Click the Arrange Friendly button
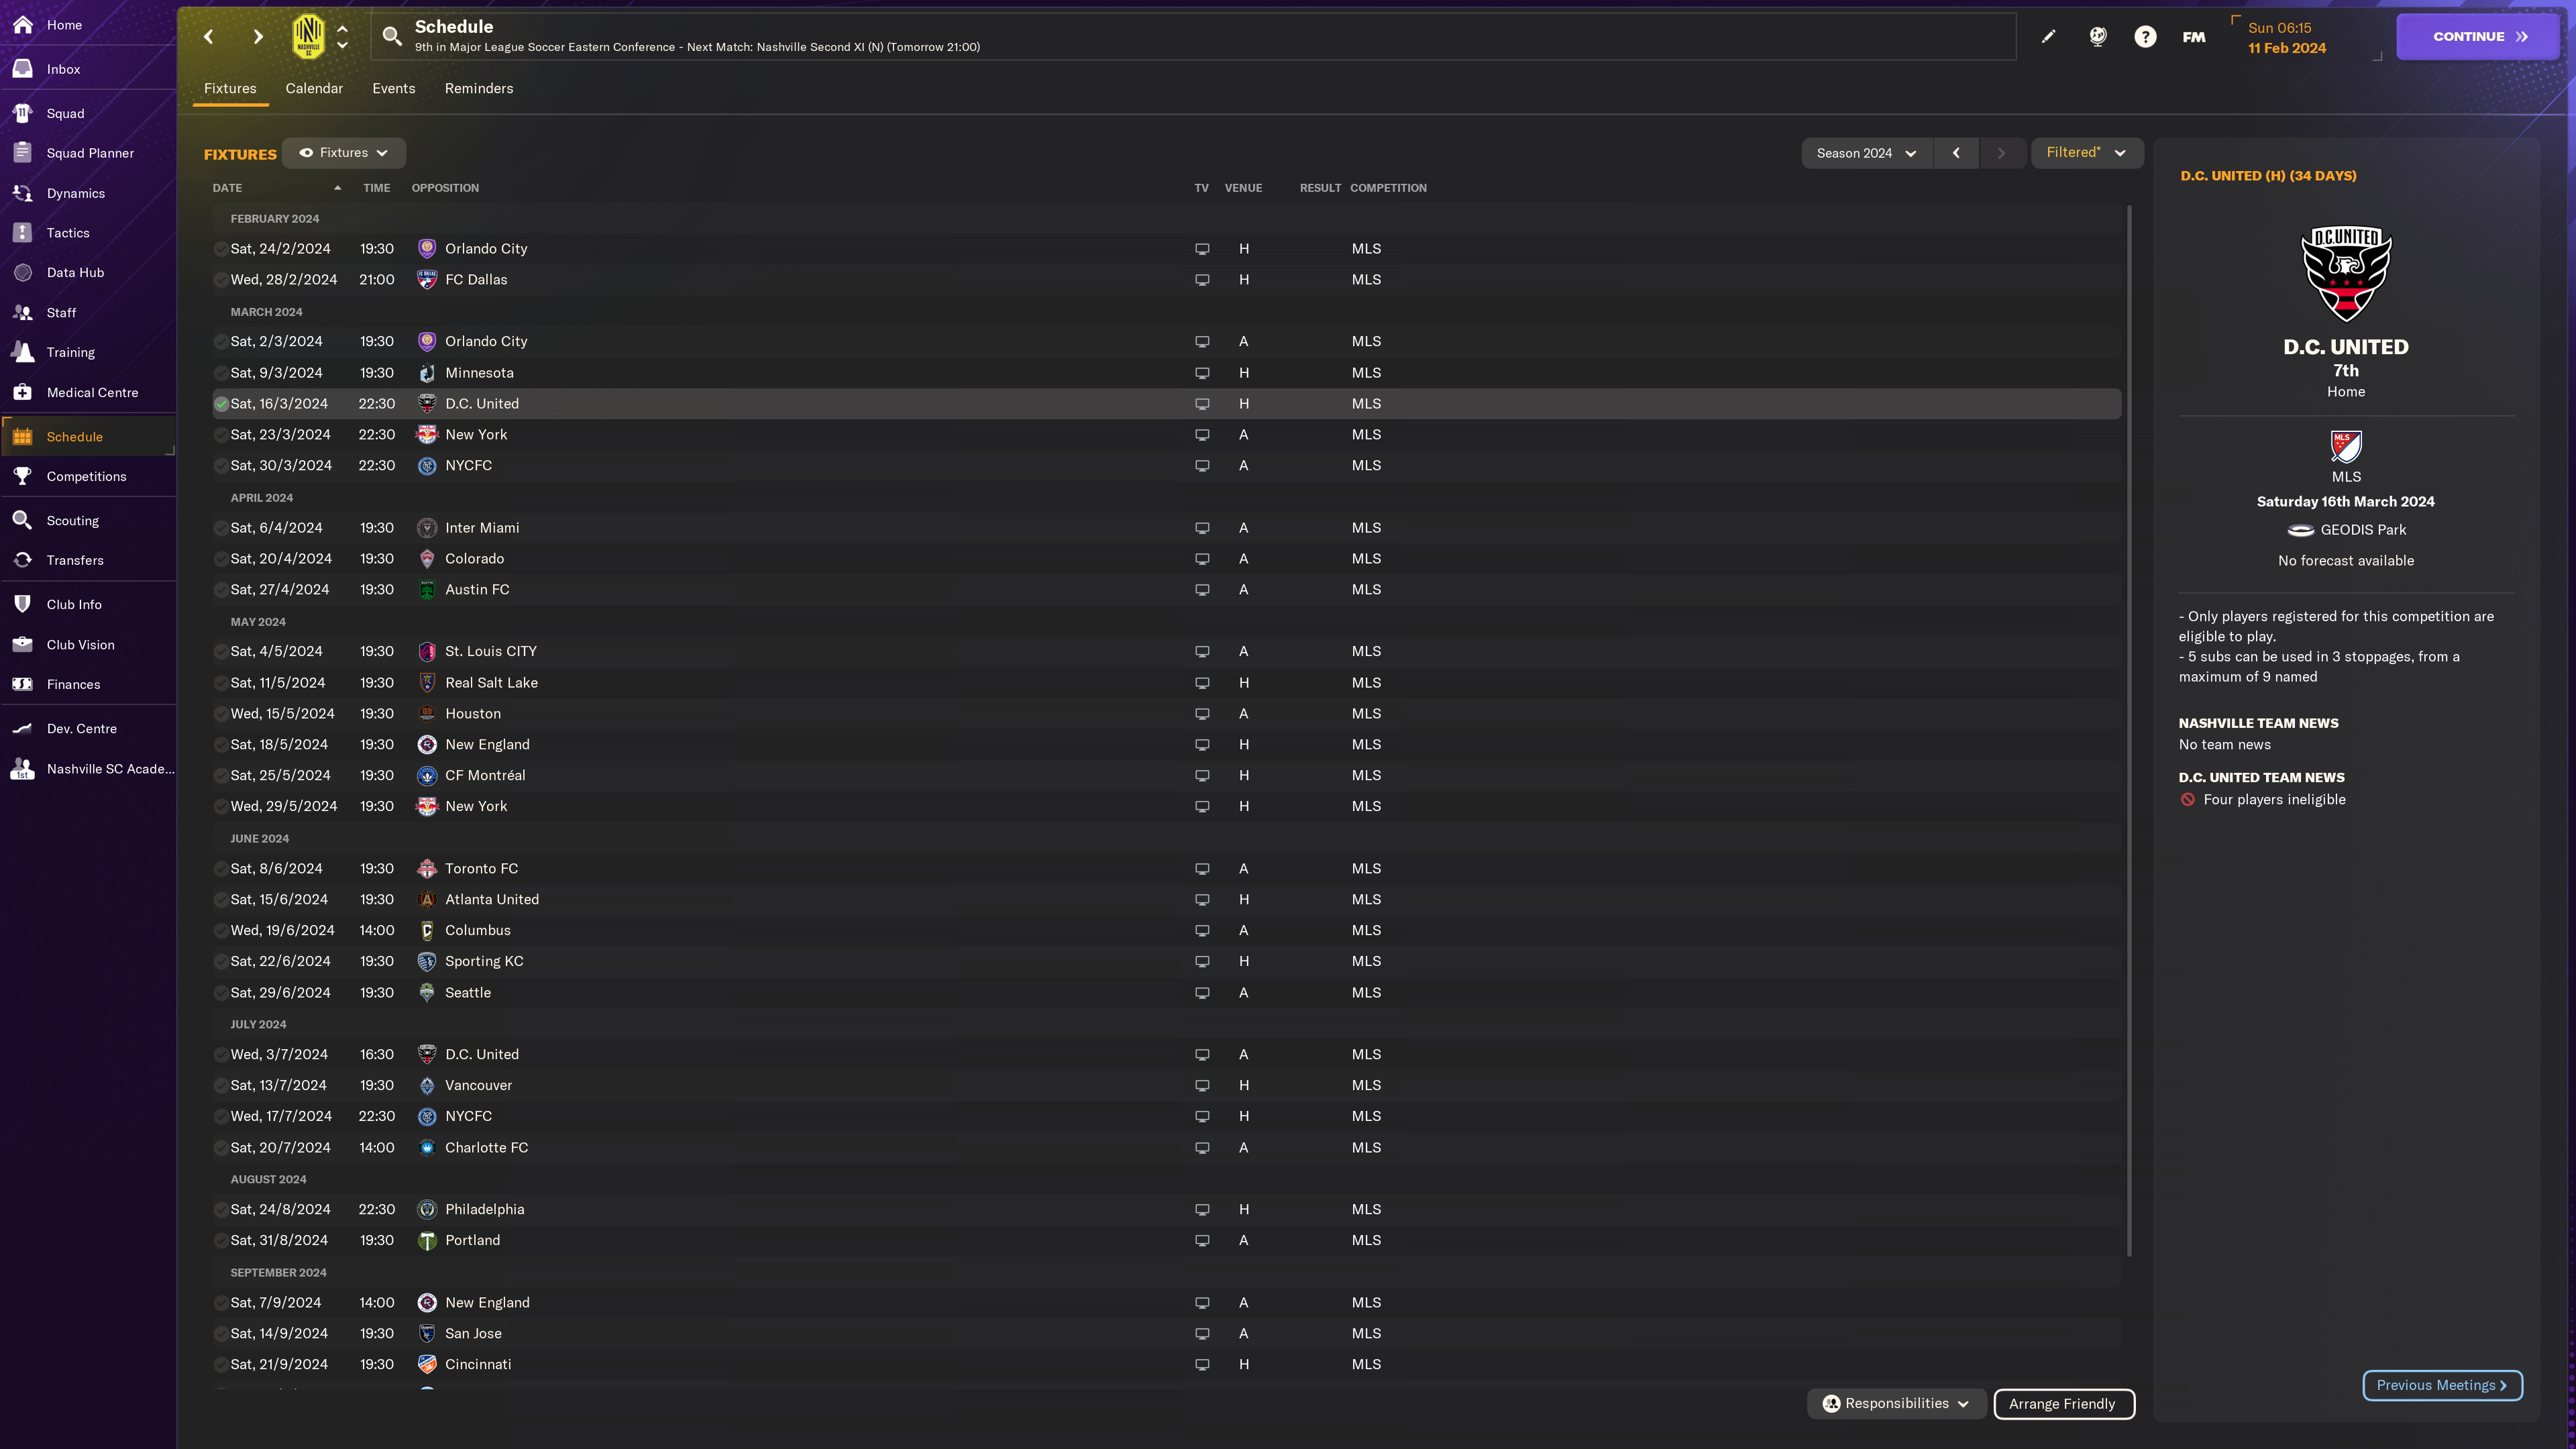Image resolution: width=2576 pixels, height=1449 pixels. point(2063,1404)
